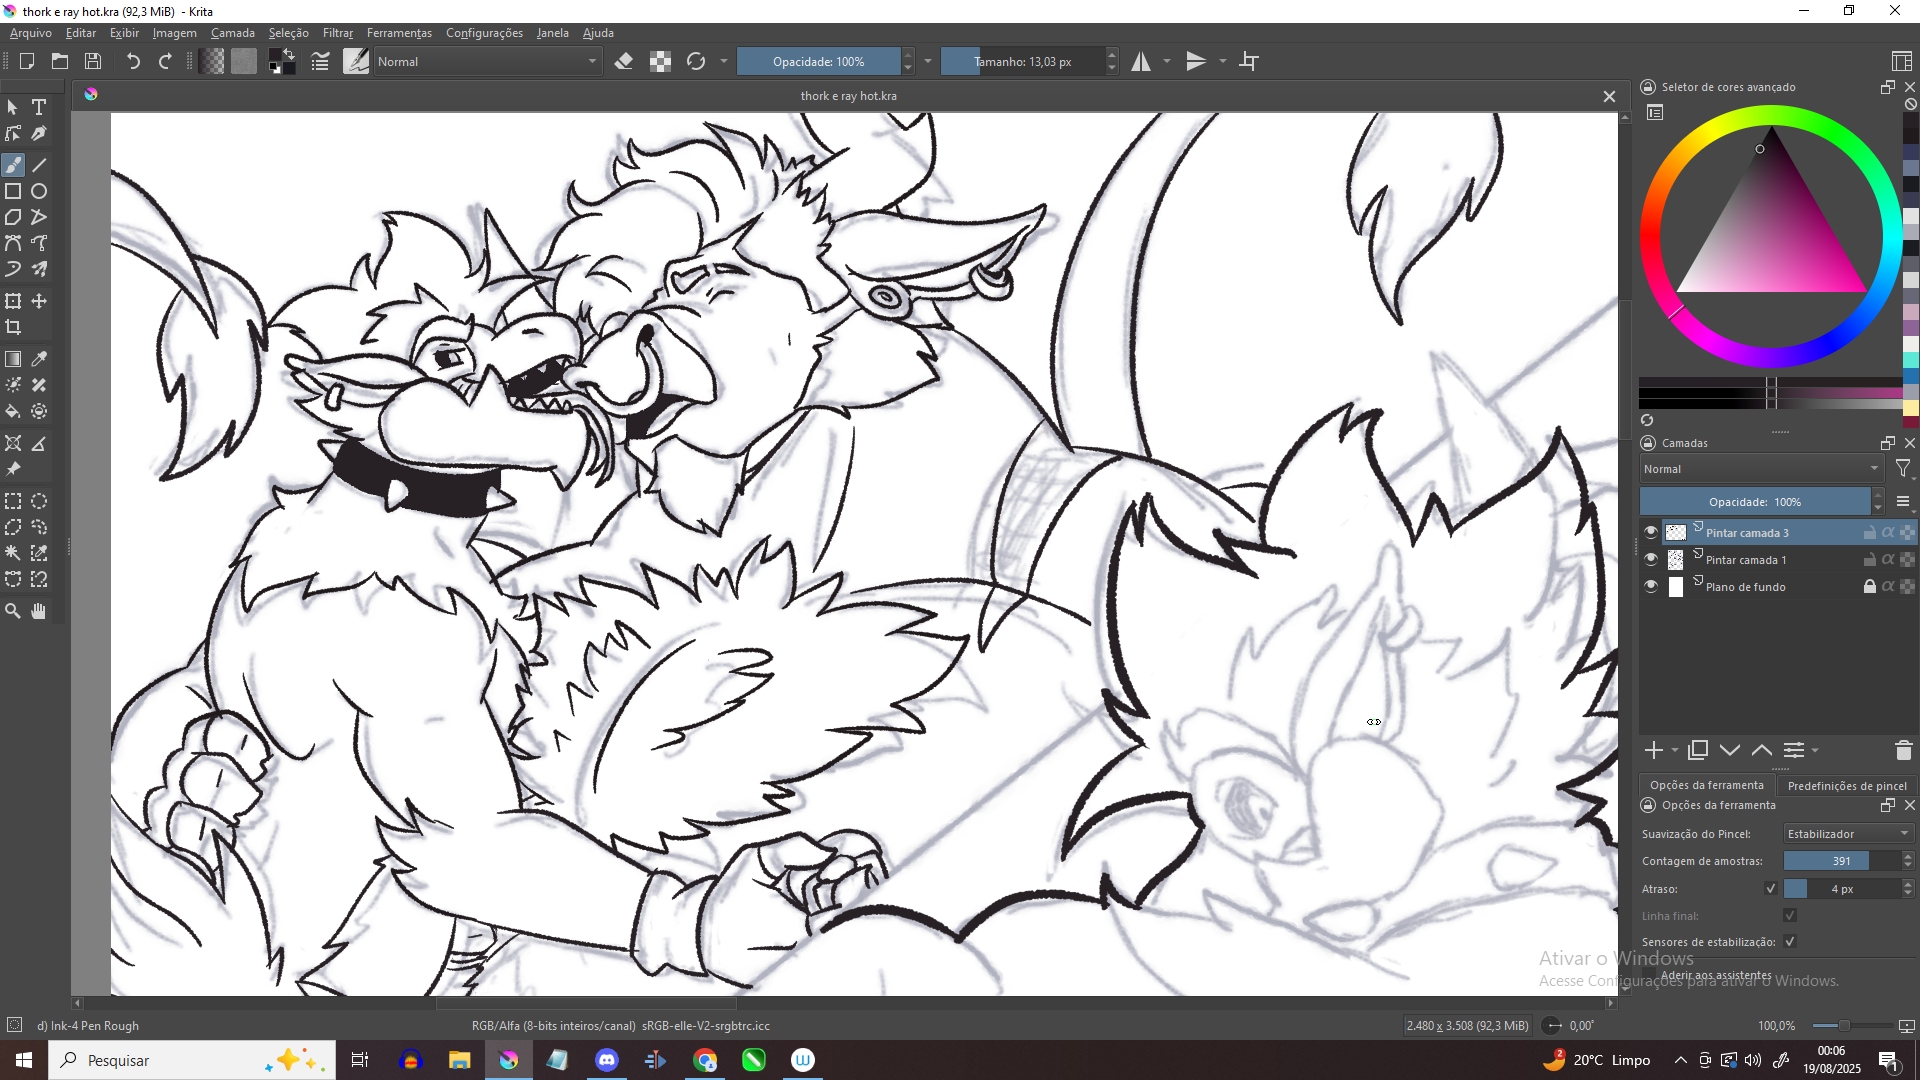
Task: Open Suavização do Pincel Estabilizador dropdown
Action: click(1848, 834)
